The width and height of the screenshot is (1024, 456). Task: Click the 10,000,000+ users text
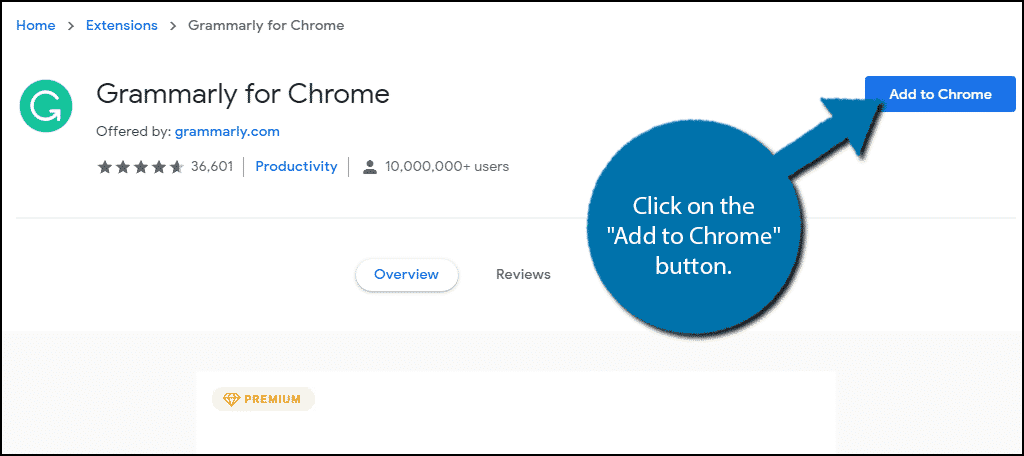pos(447,167)
